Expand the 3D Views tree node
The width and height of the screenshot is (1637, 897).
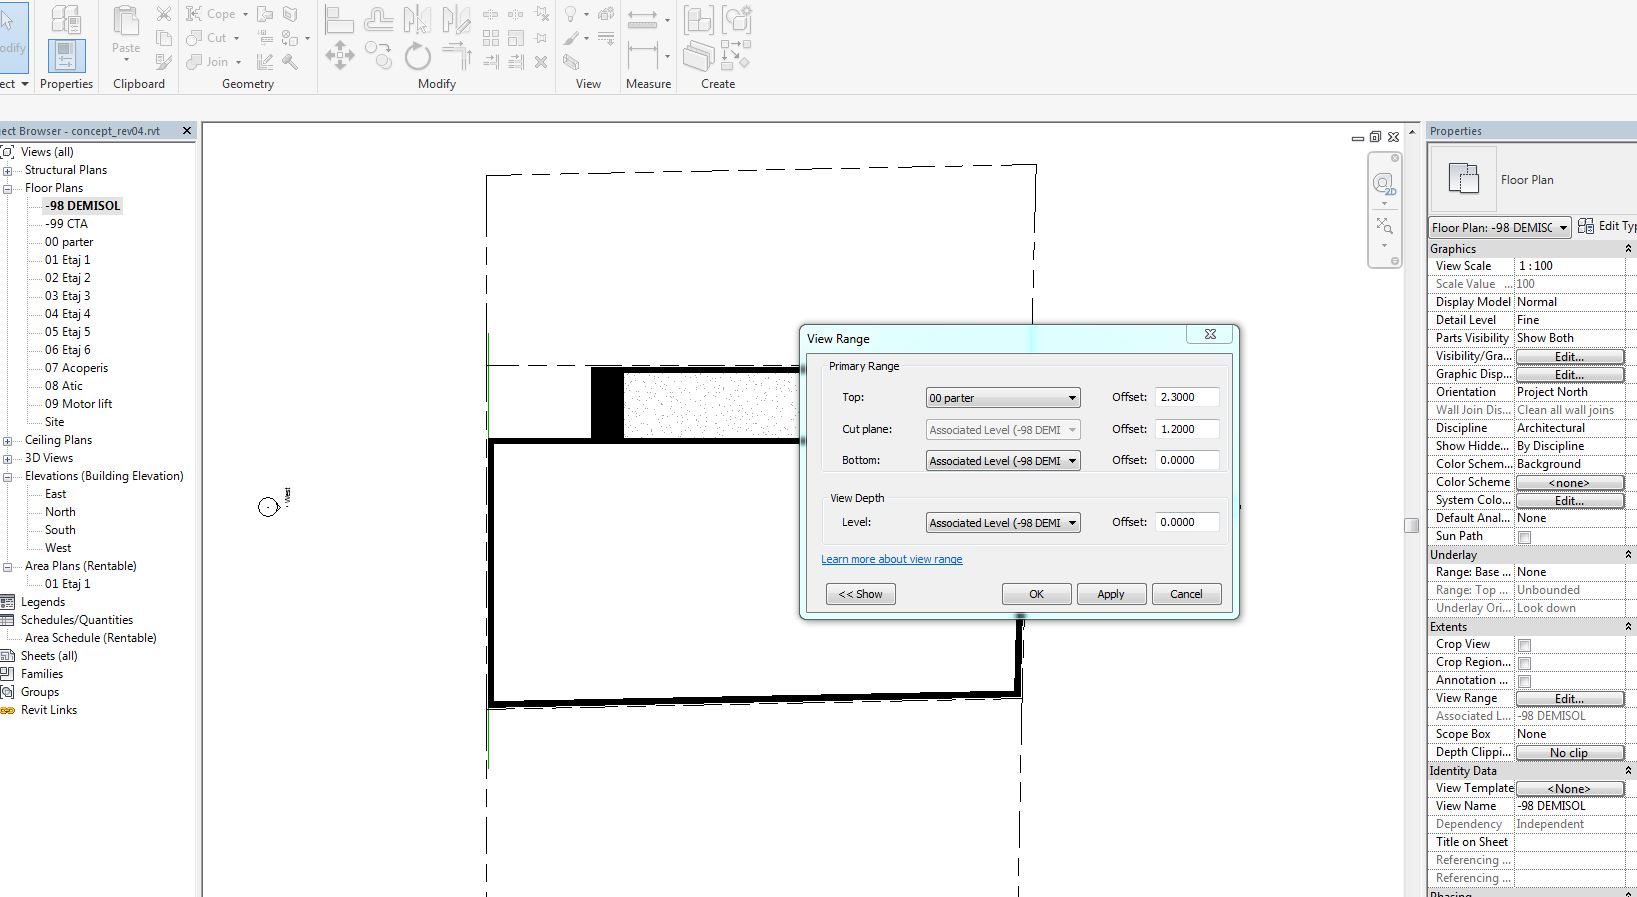(7, 458)
